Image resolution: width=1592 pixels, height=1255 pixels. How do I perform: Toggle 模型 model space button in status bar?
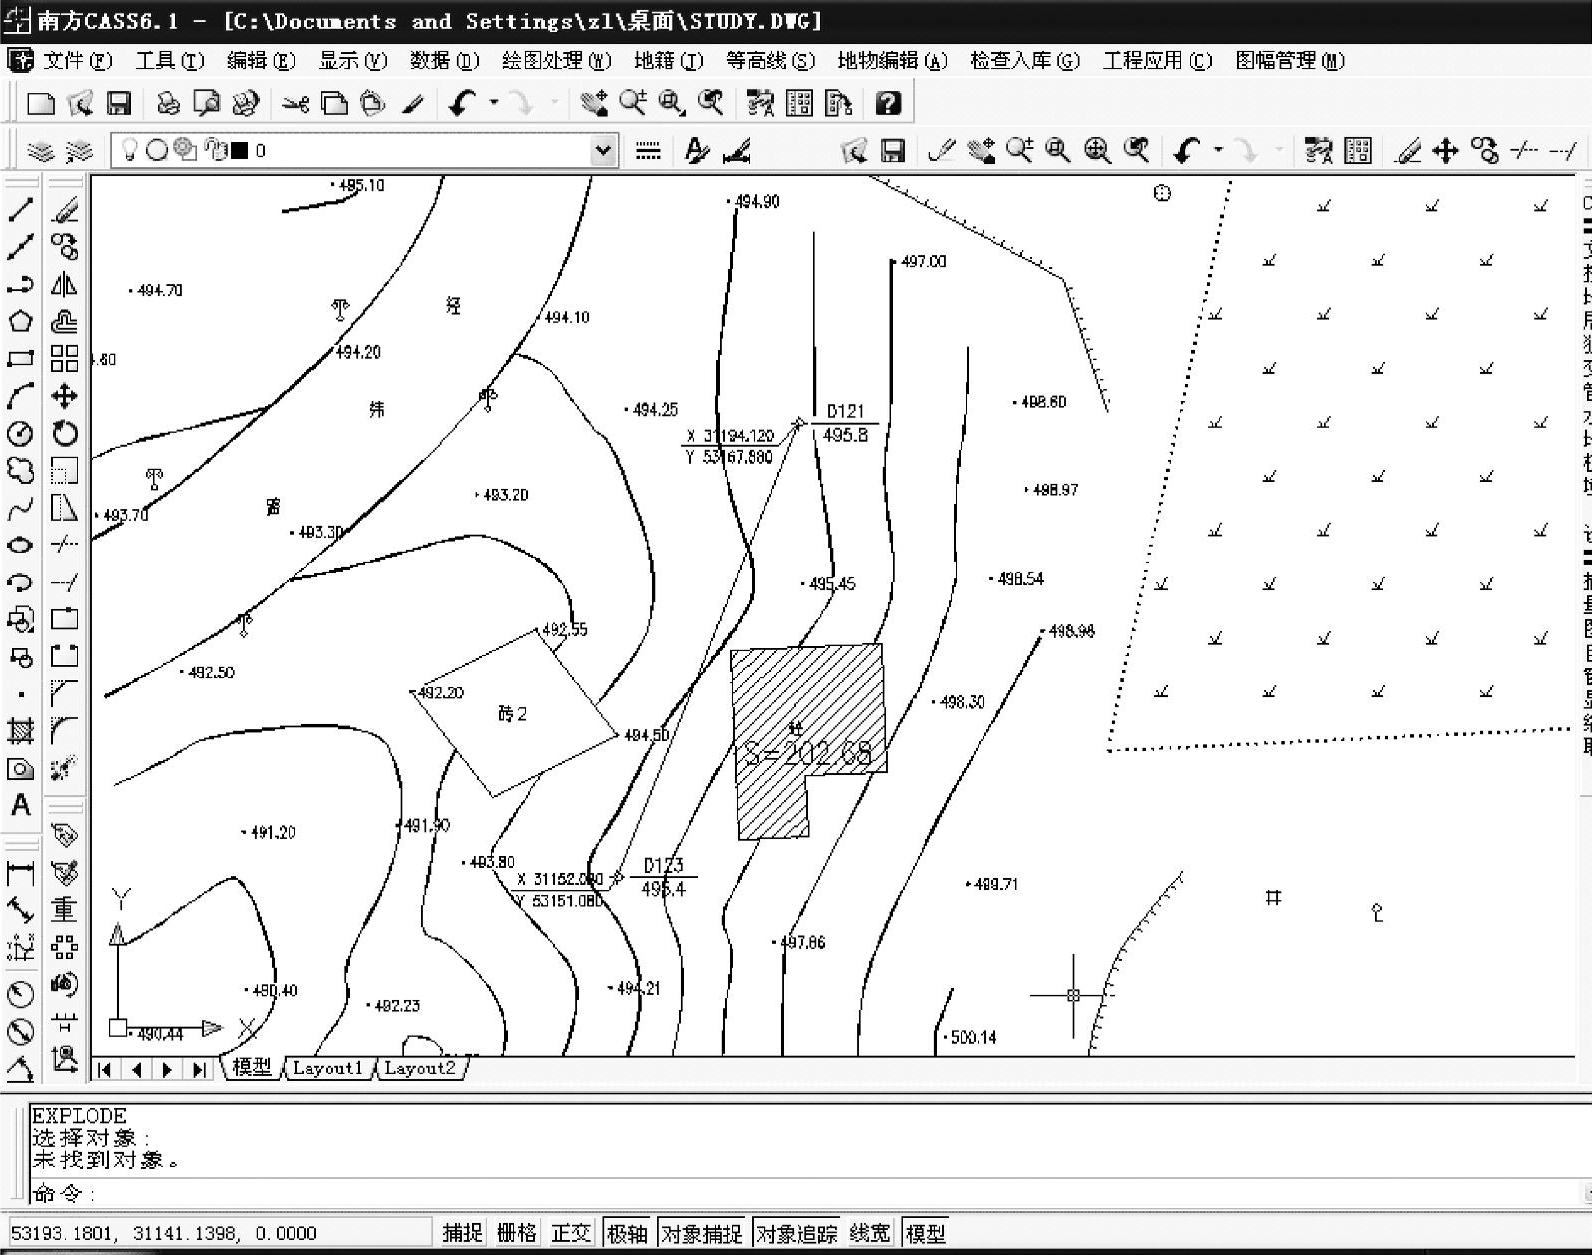click(x=925, y=1233)
